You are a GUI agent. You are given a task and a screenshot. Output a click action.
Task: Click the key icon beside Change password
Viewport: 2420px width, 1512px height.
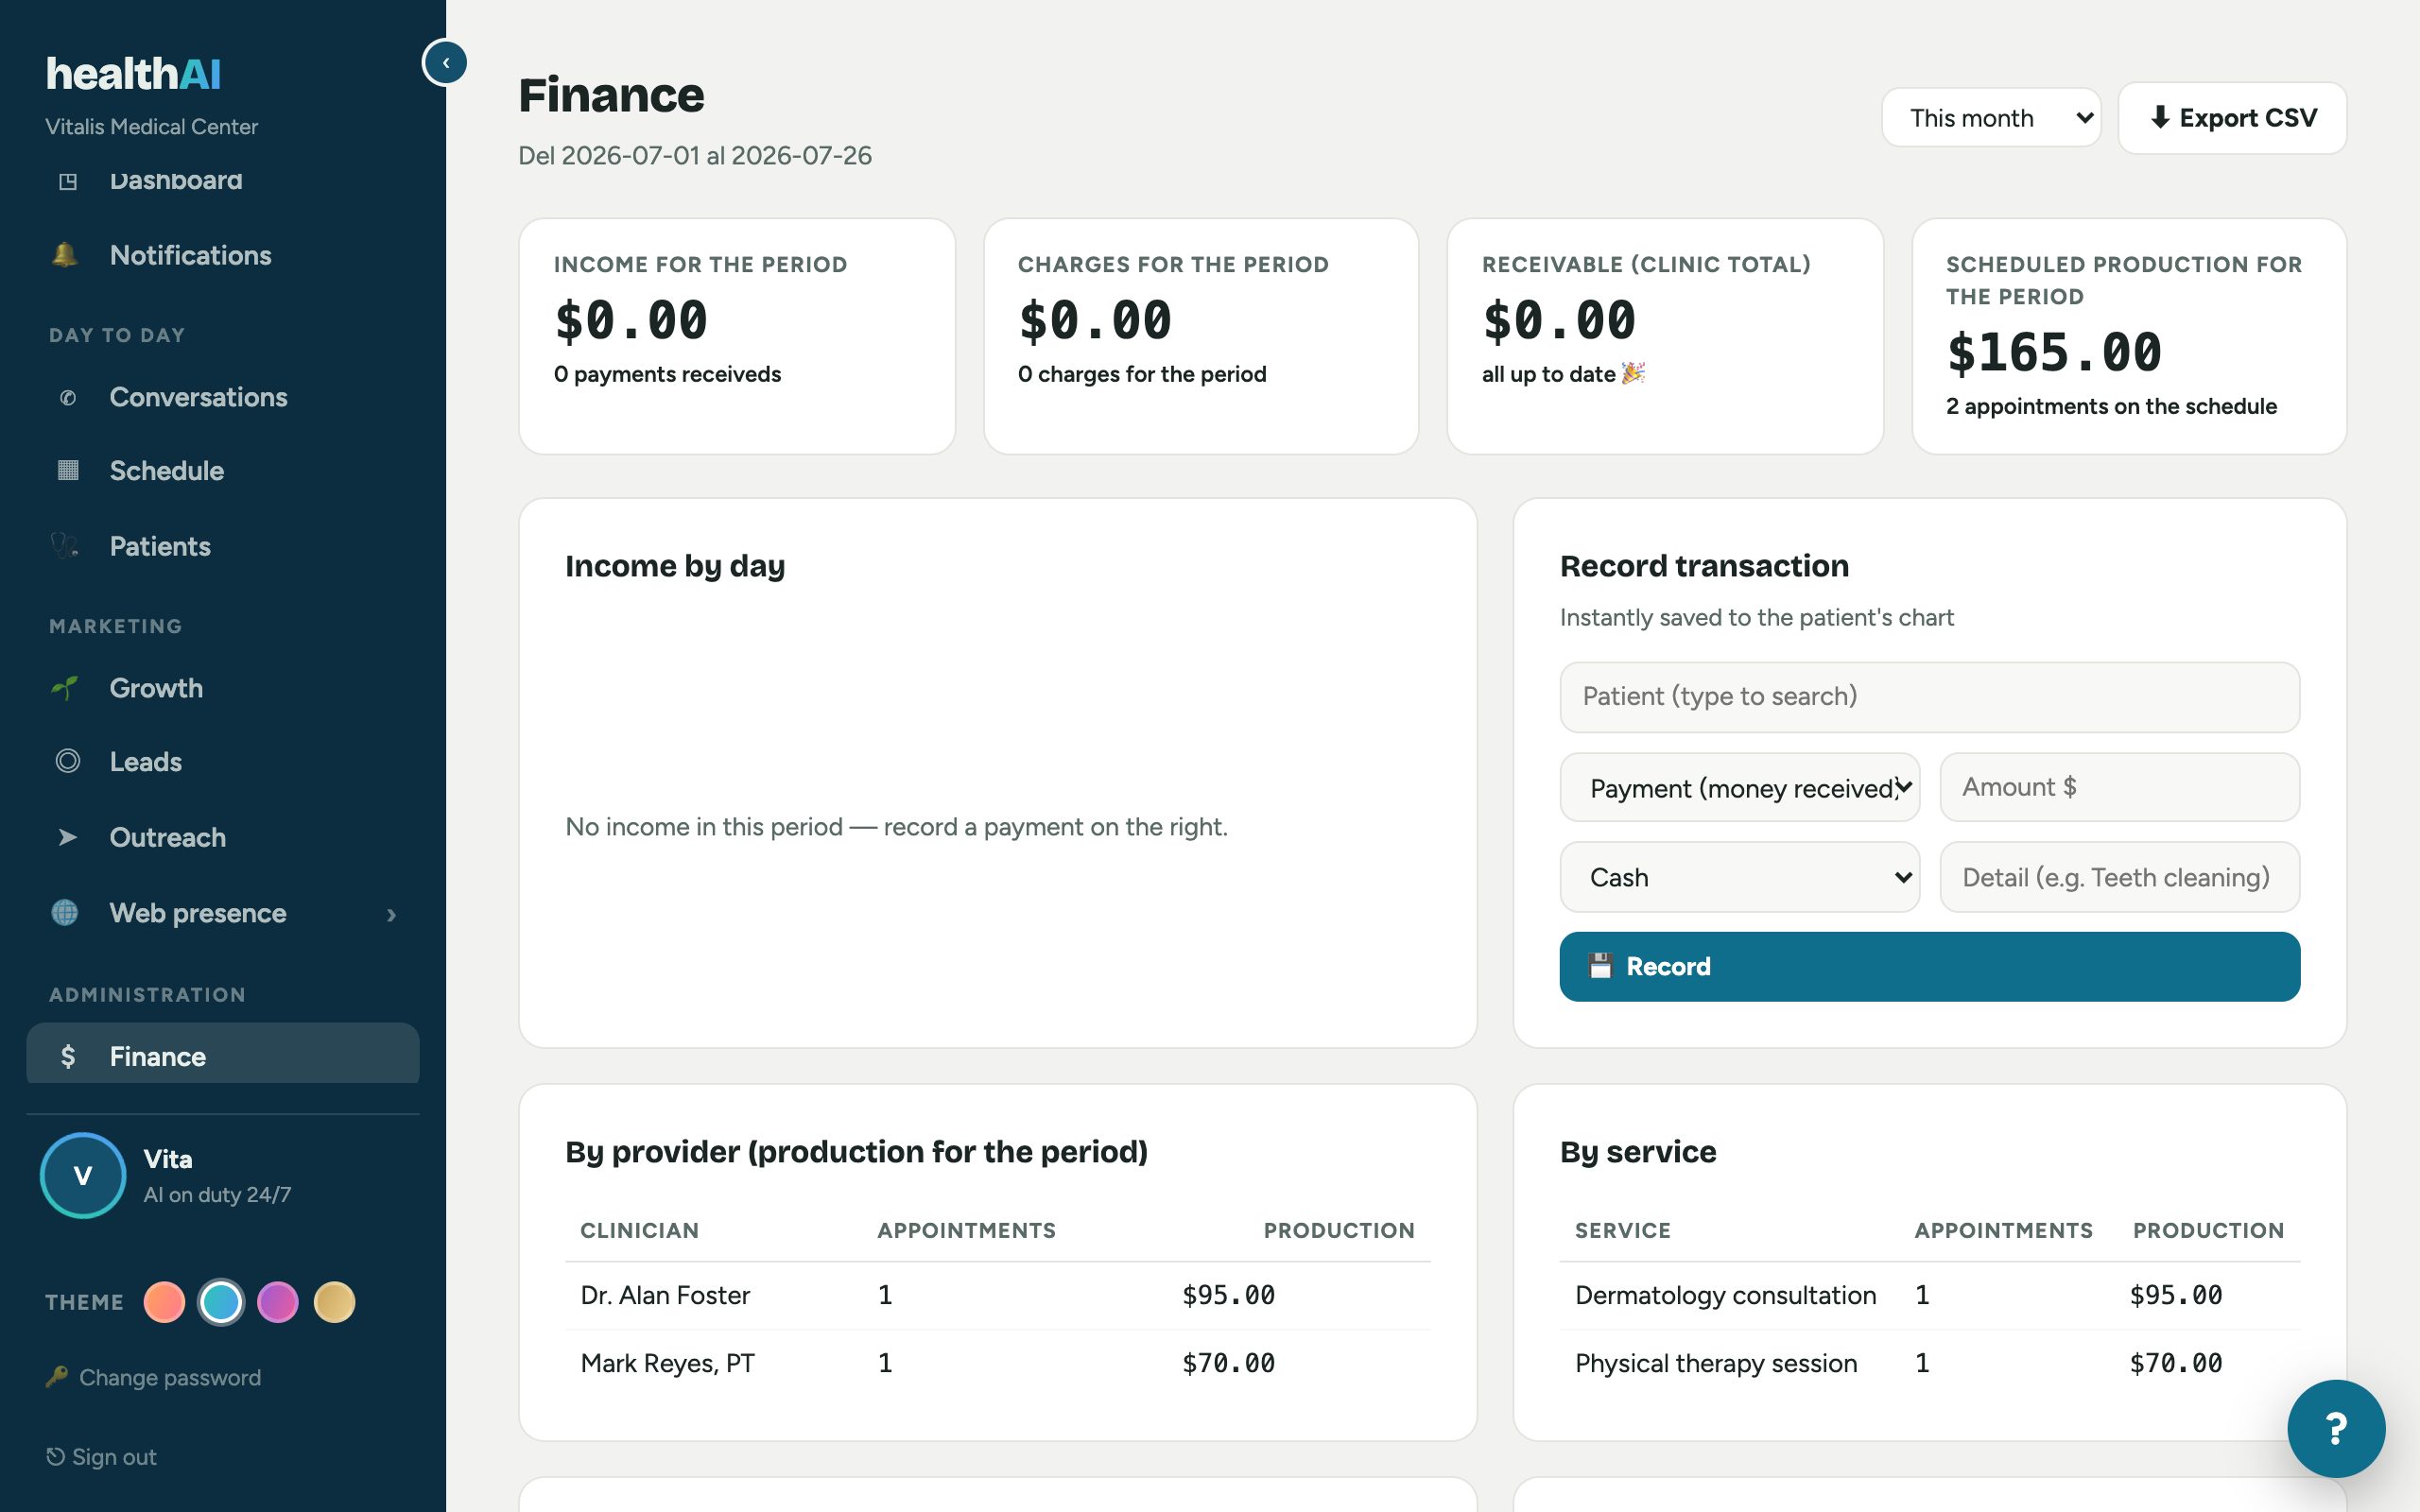pos(57,1377)
